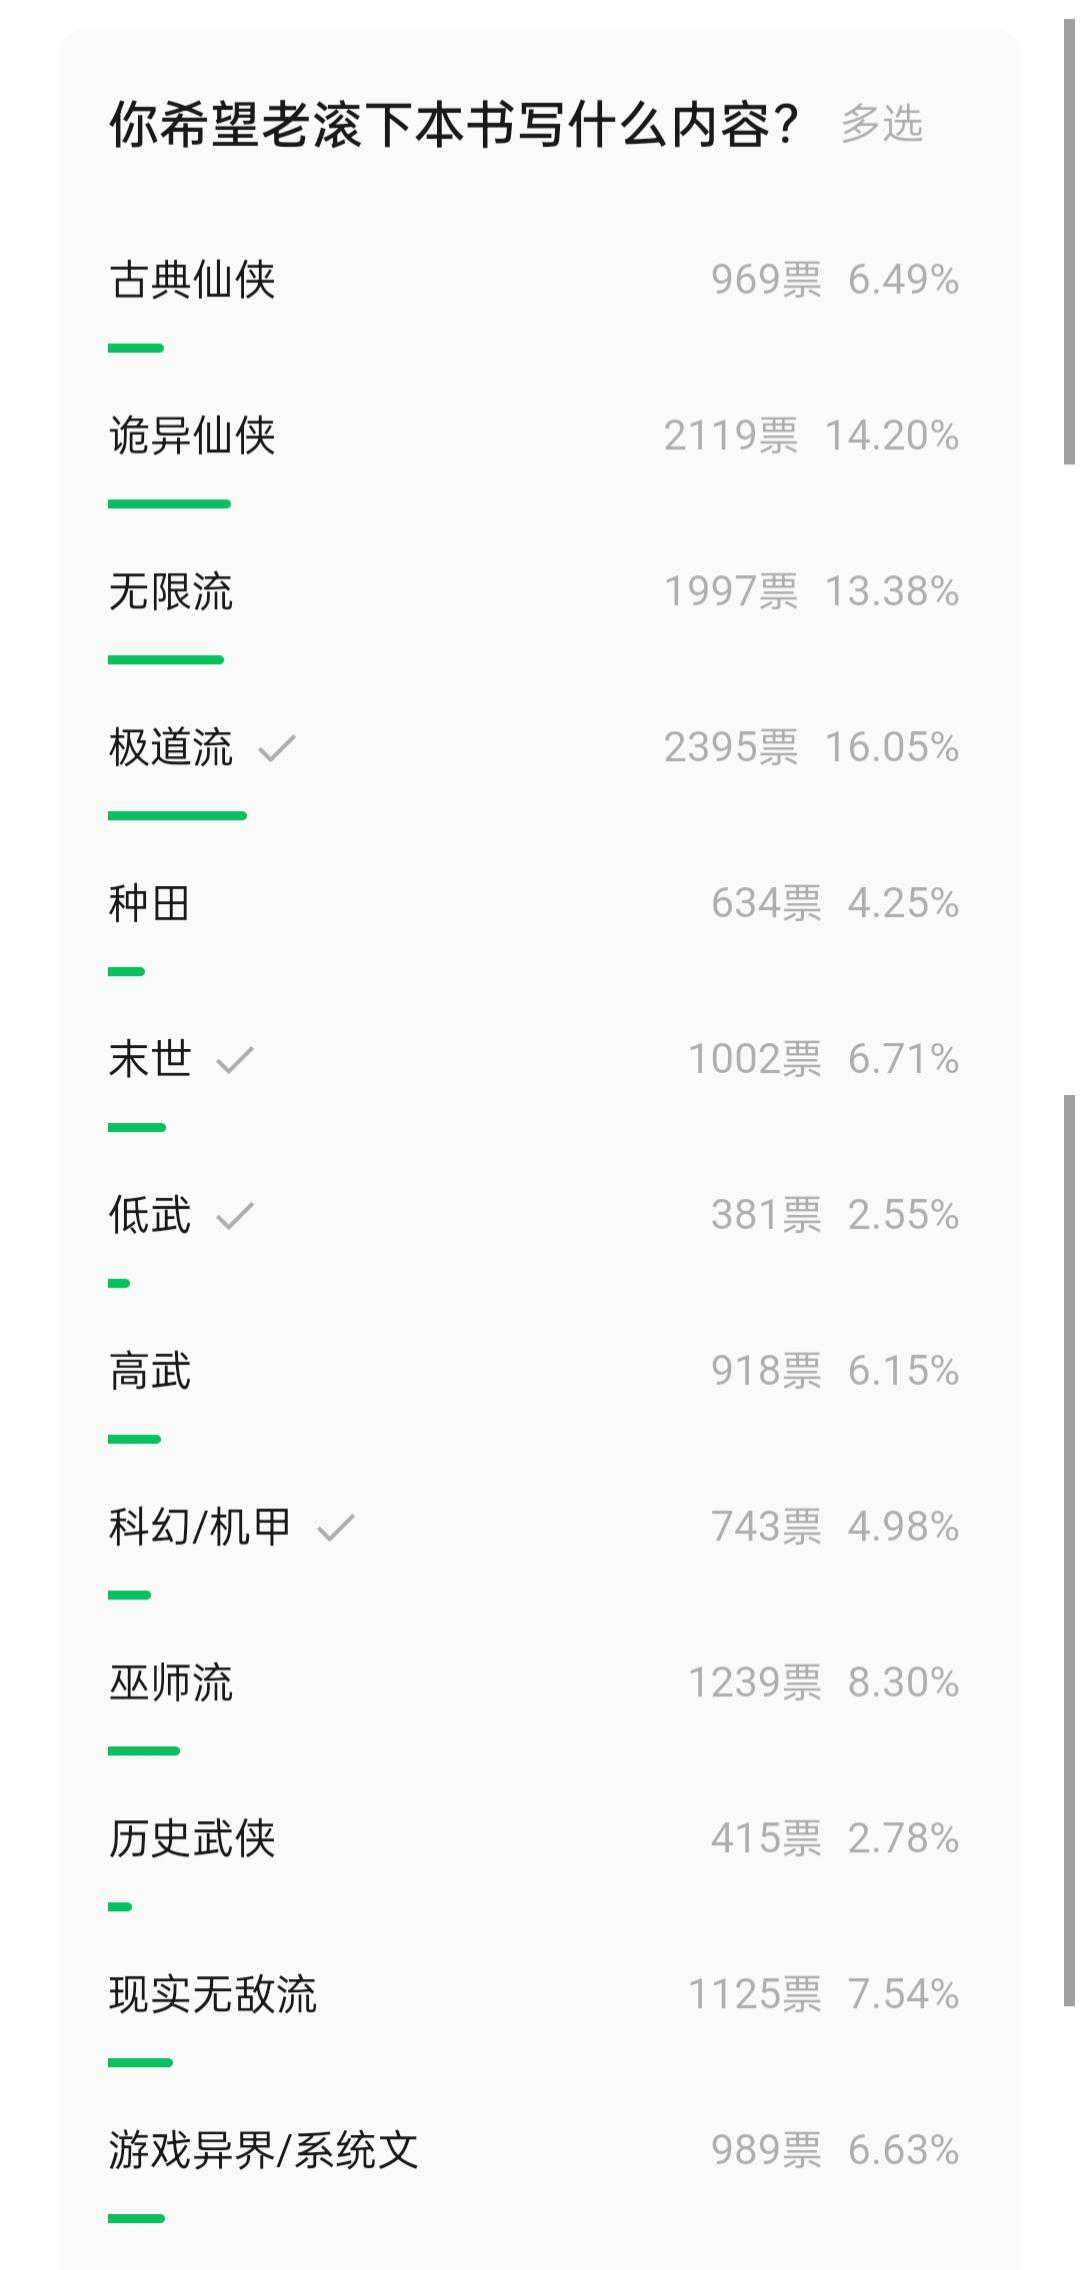Screen dimensions: 1080x2270
Task: Choose the 游戏异界/系统文 poll option
Action: pos(264,2152)
